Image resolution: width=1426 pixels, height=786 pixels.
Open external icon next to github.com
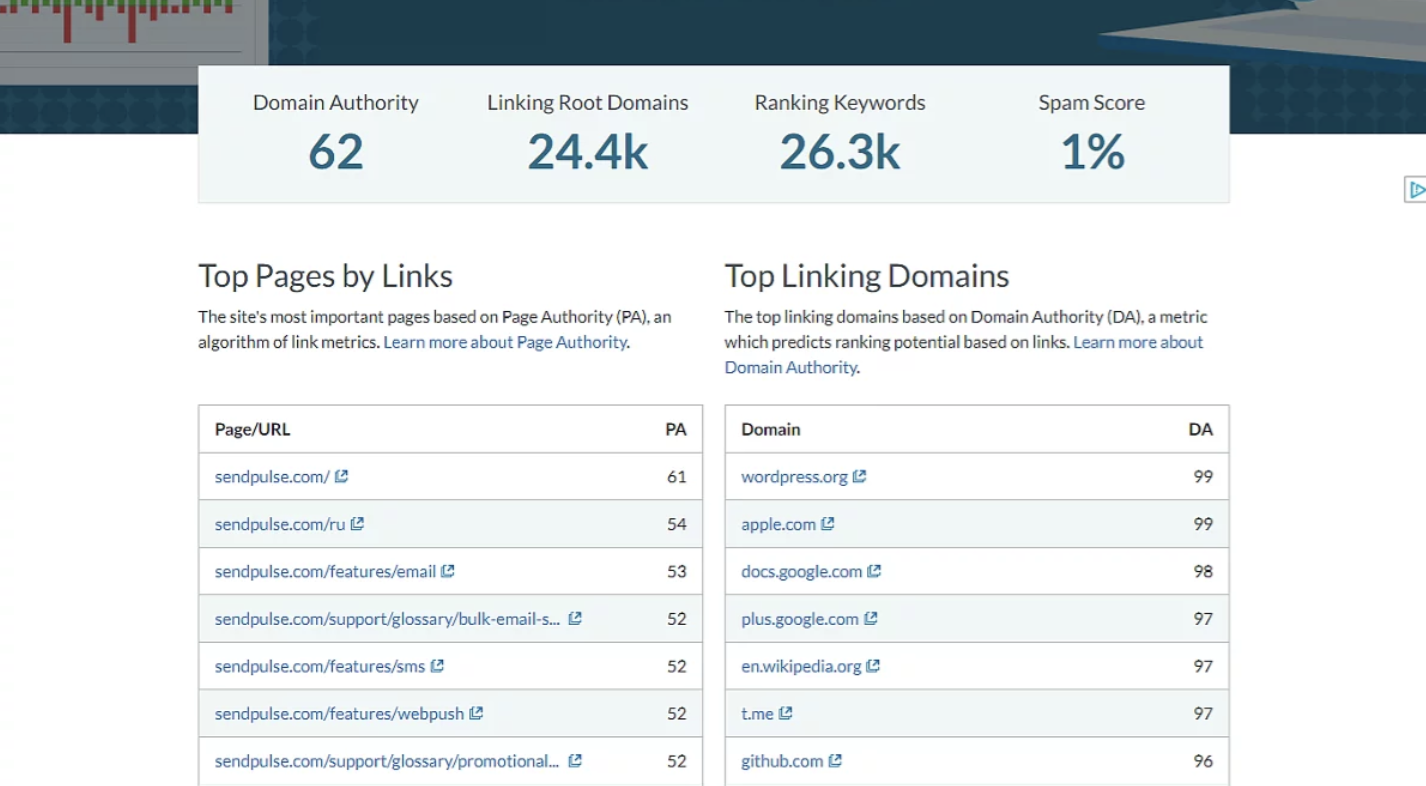pyautogui.click(x=835, y=761)
